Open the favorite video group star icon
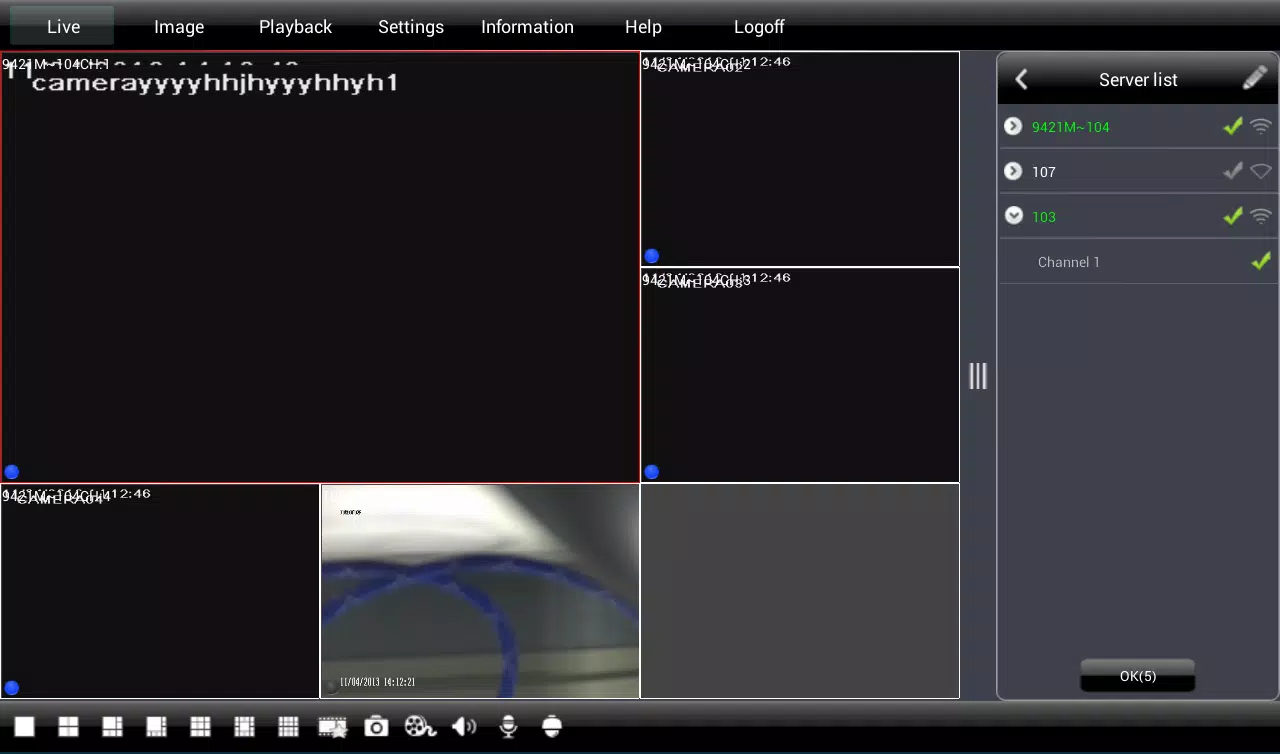 click(332, 727)
